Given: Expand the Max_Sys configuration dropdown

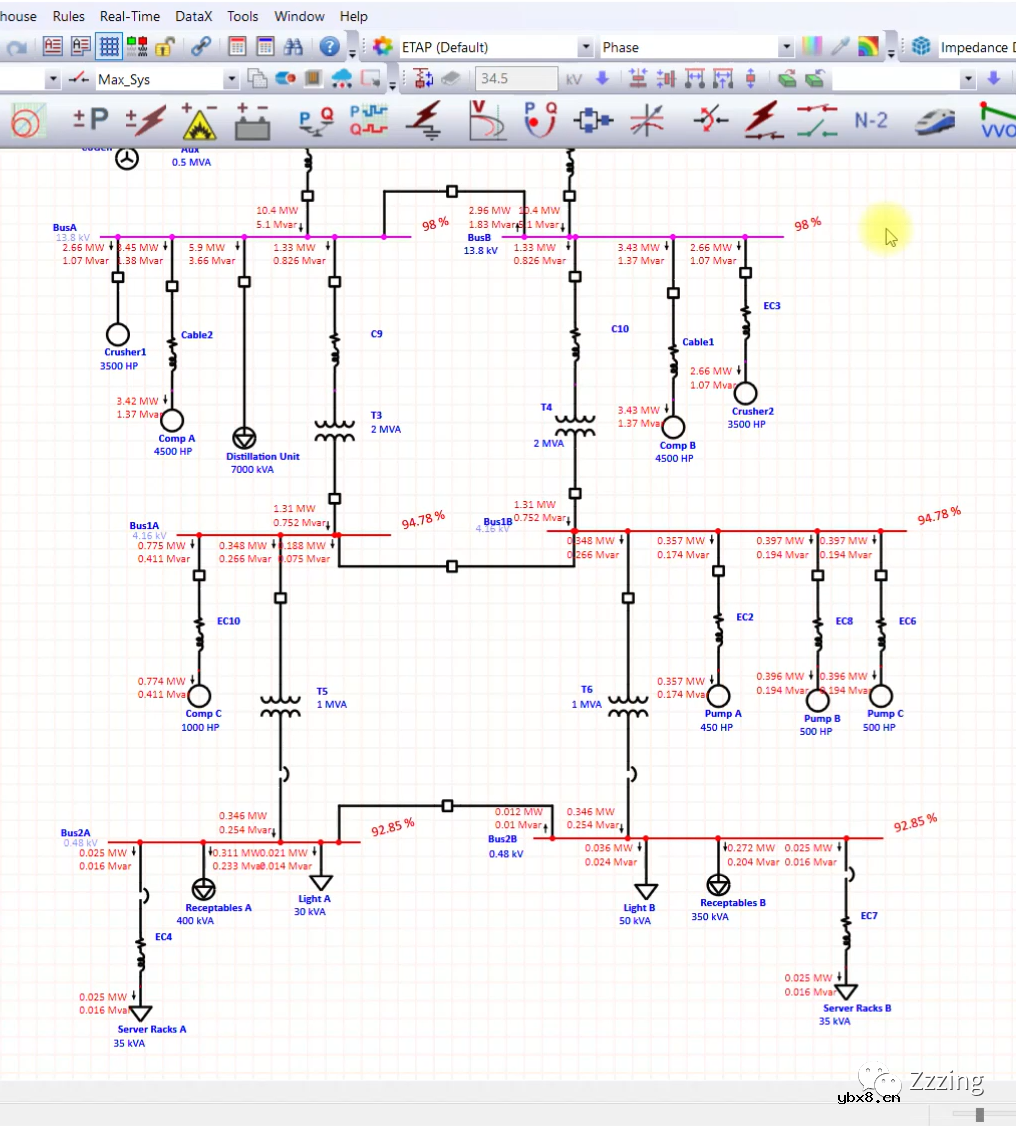Looking at the screenshot, I should [x=231, y=79].
